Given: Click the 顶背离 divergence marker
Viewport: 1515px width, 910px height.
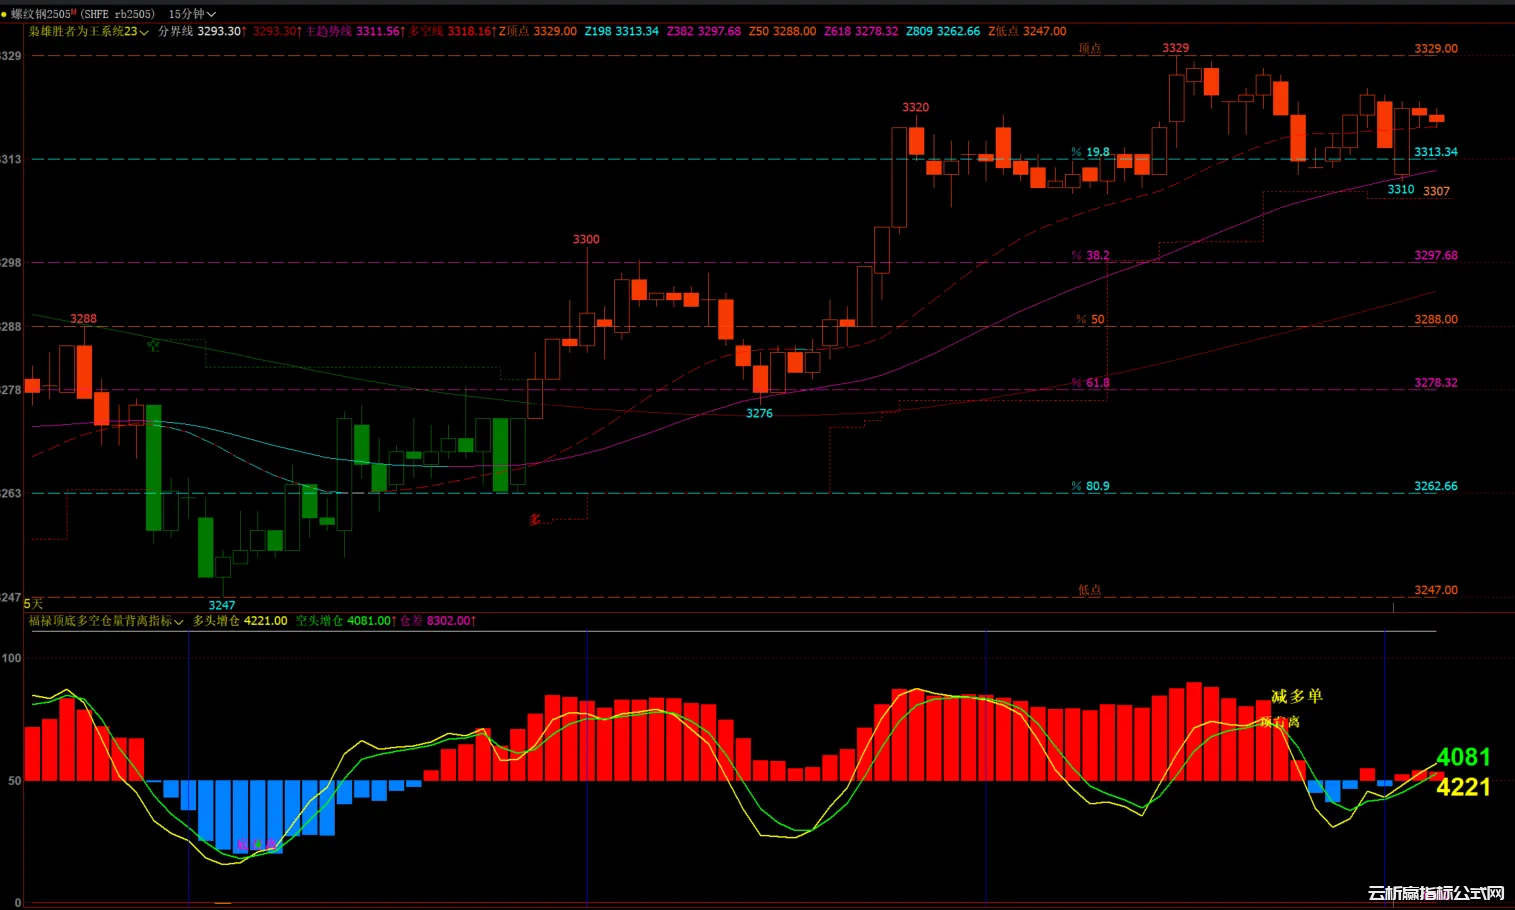Looking at the screenshot, I should tap(1279, 722).
